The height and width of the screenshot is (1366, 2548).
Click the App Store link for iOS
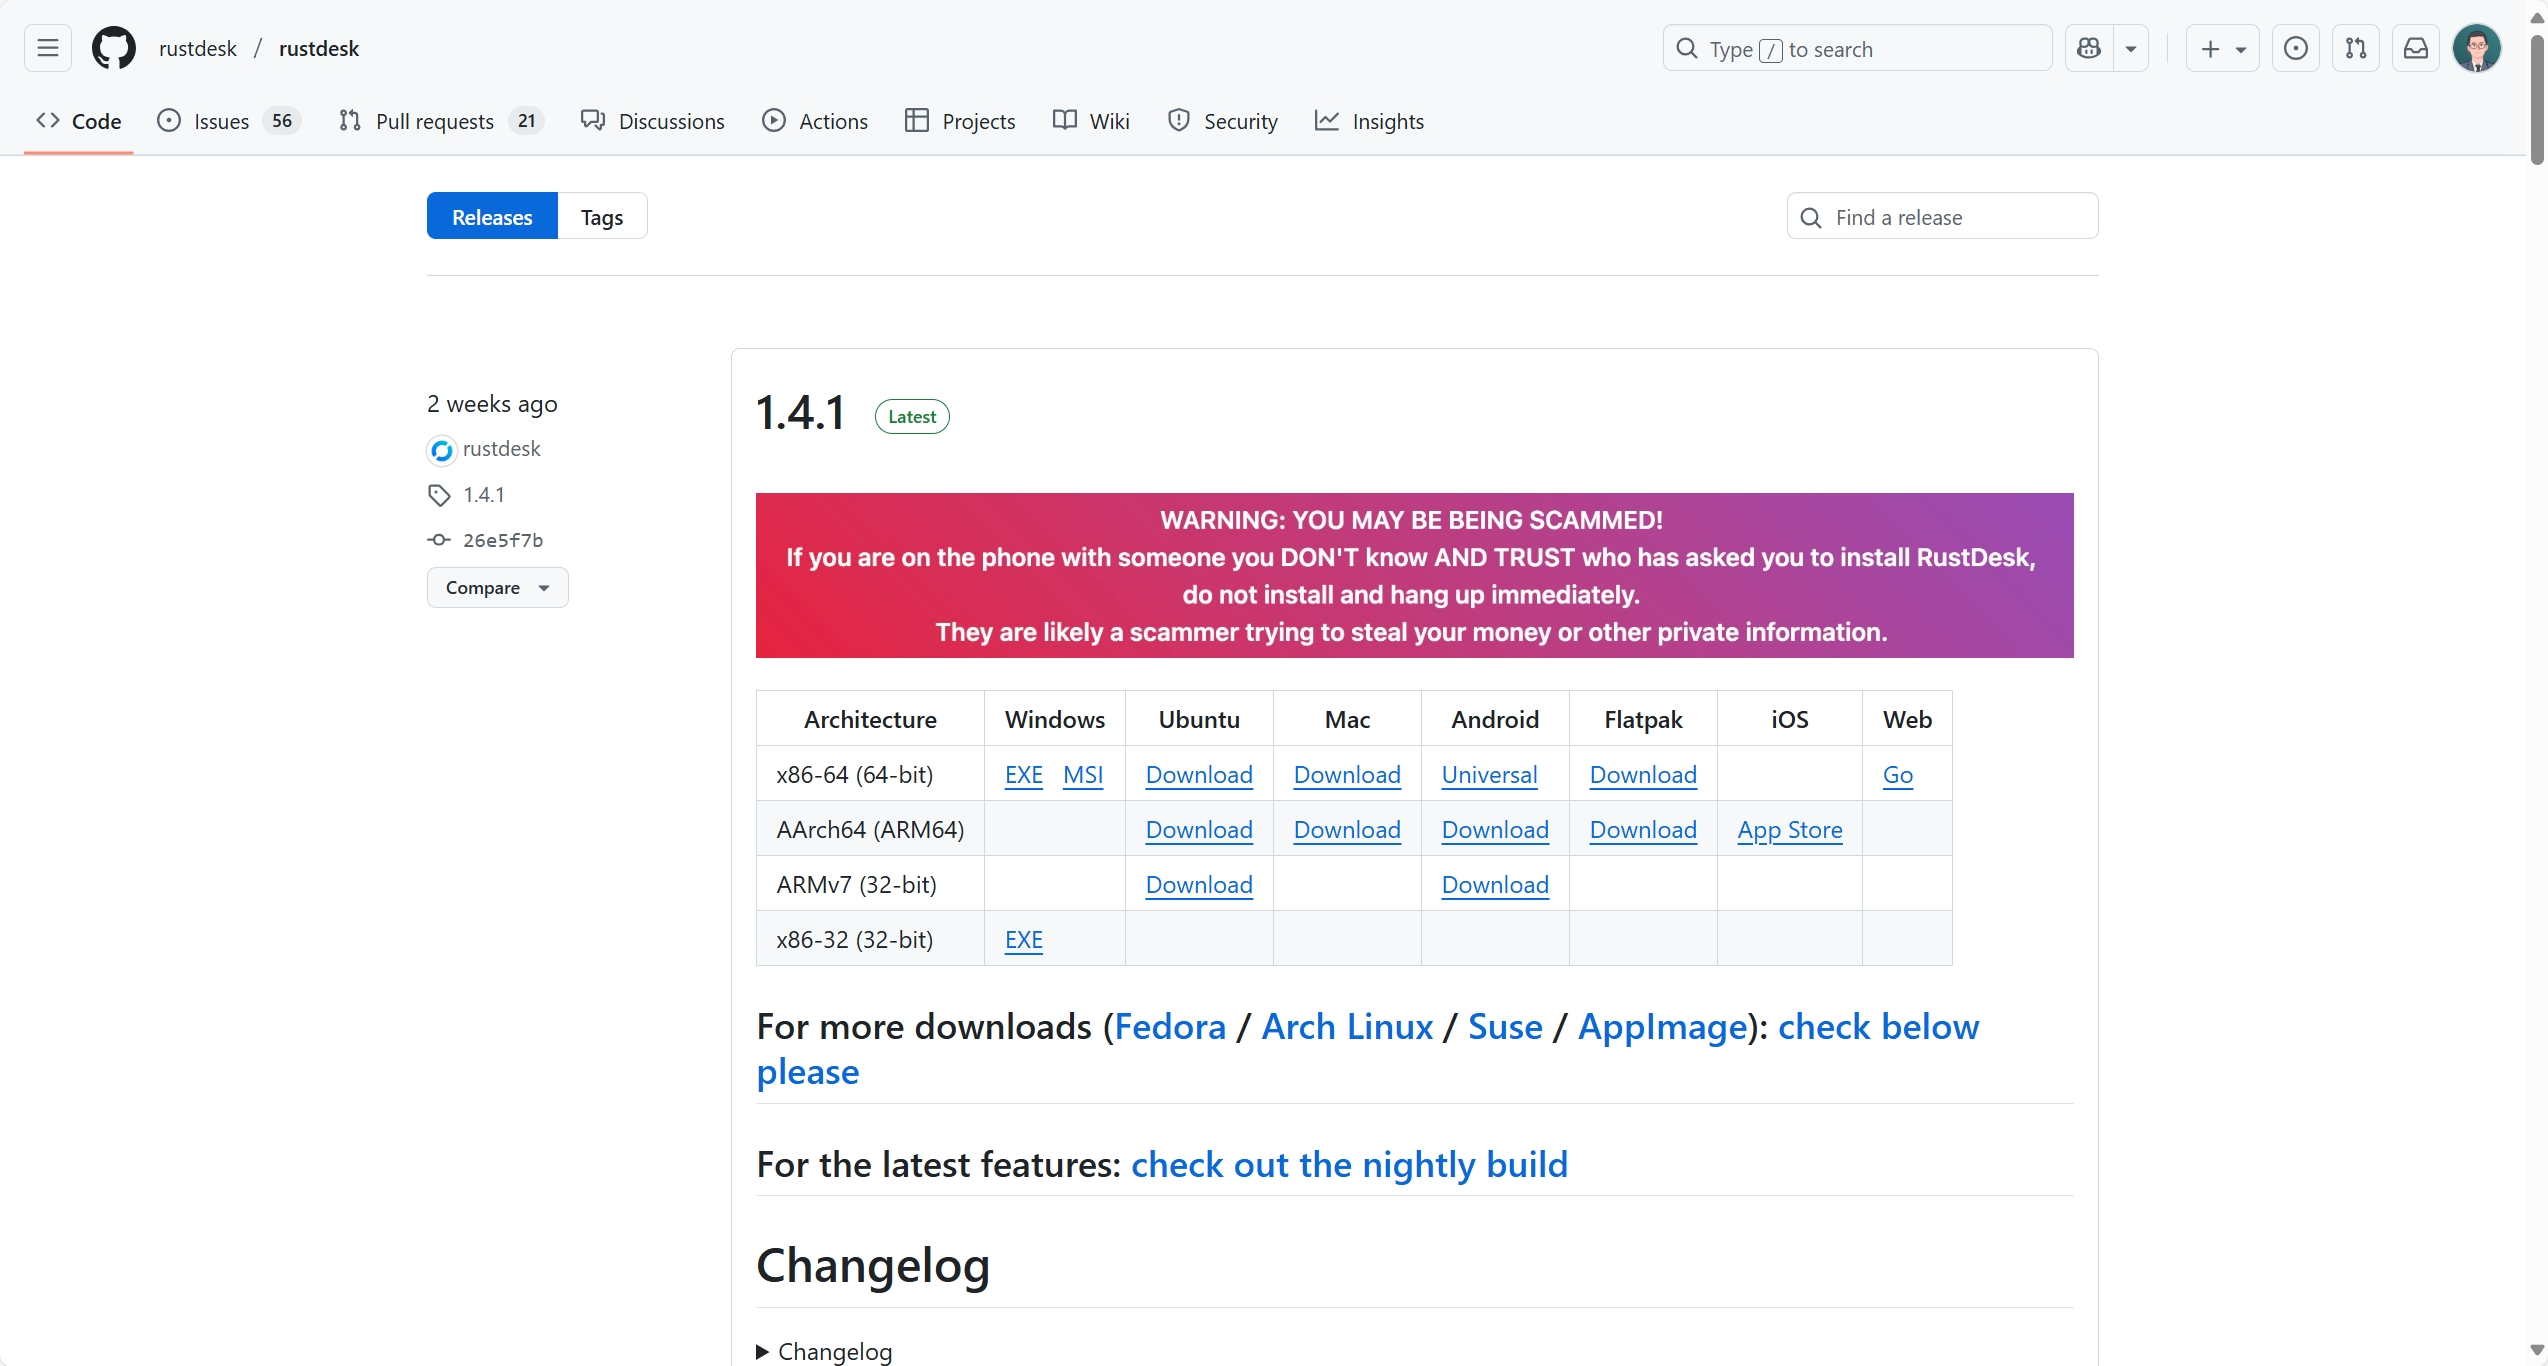pyautogui.click(x=1789, y=830)
